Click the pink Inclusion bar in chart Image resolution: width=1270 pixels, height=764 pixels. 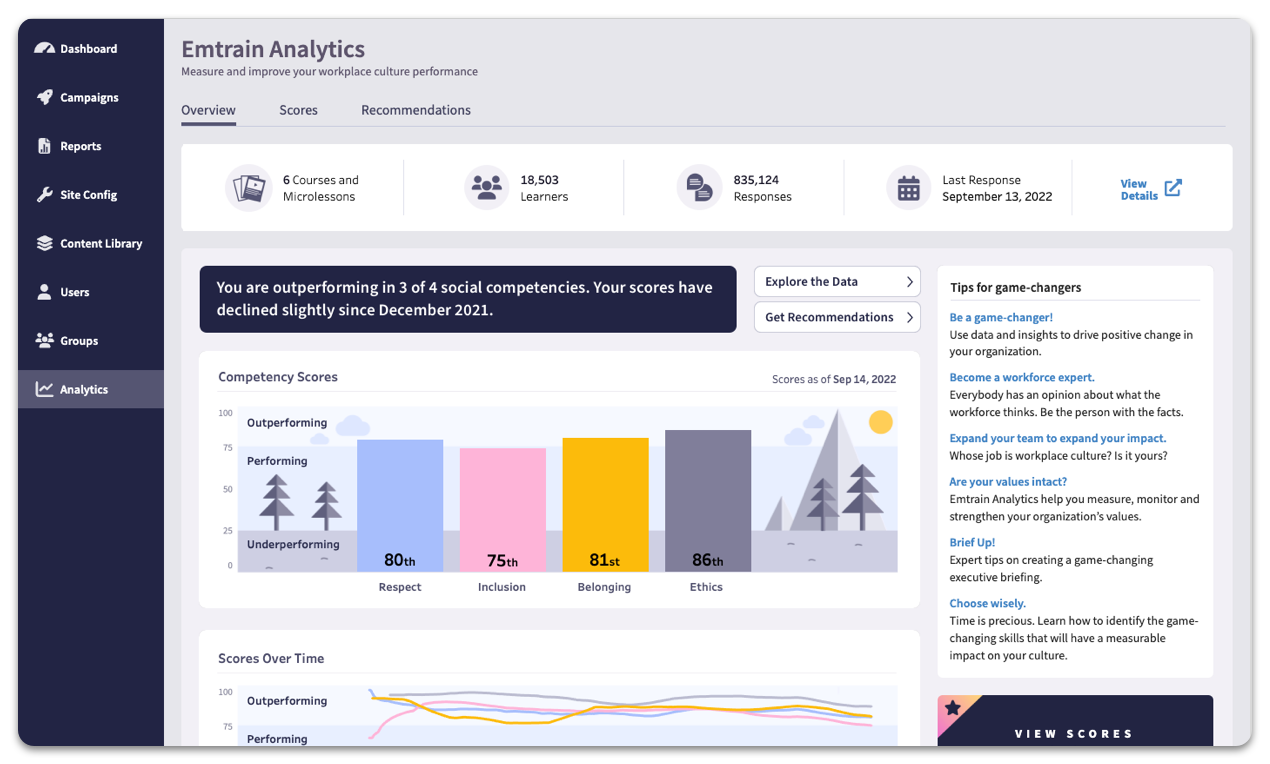[503, 510]
